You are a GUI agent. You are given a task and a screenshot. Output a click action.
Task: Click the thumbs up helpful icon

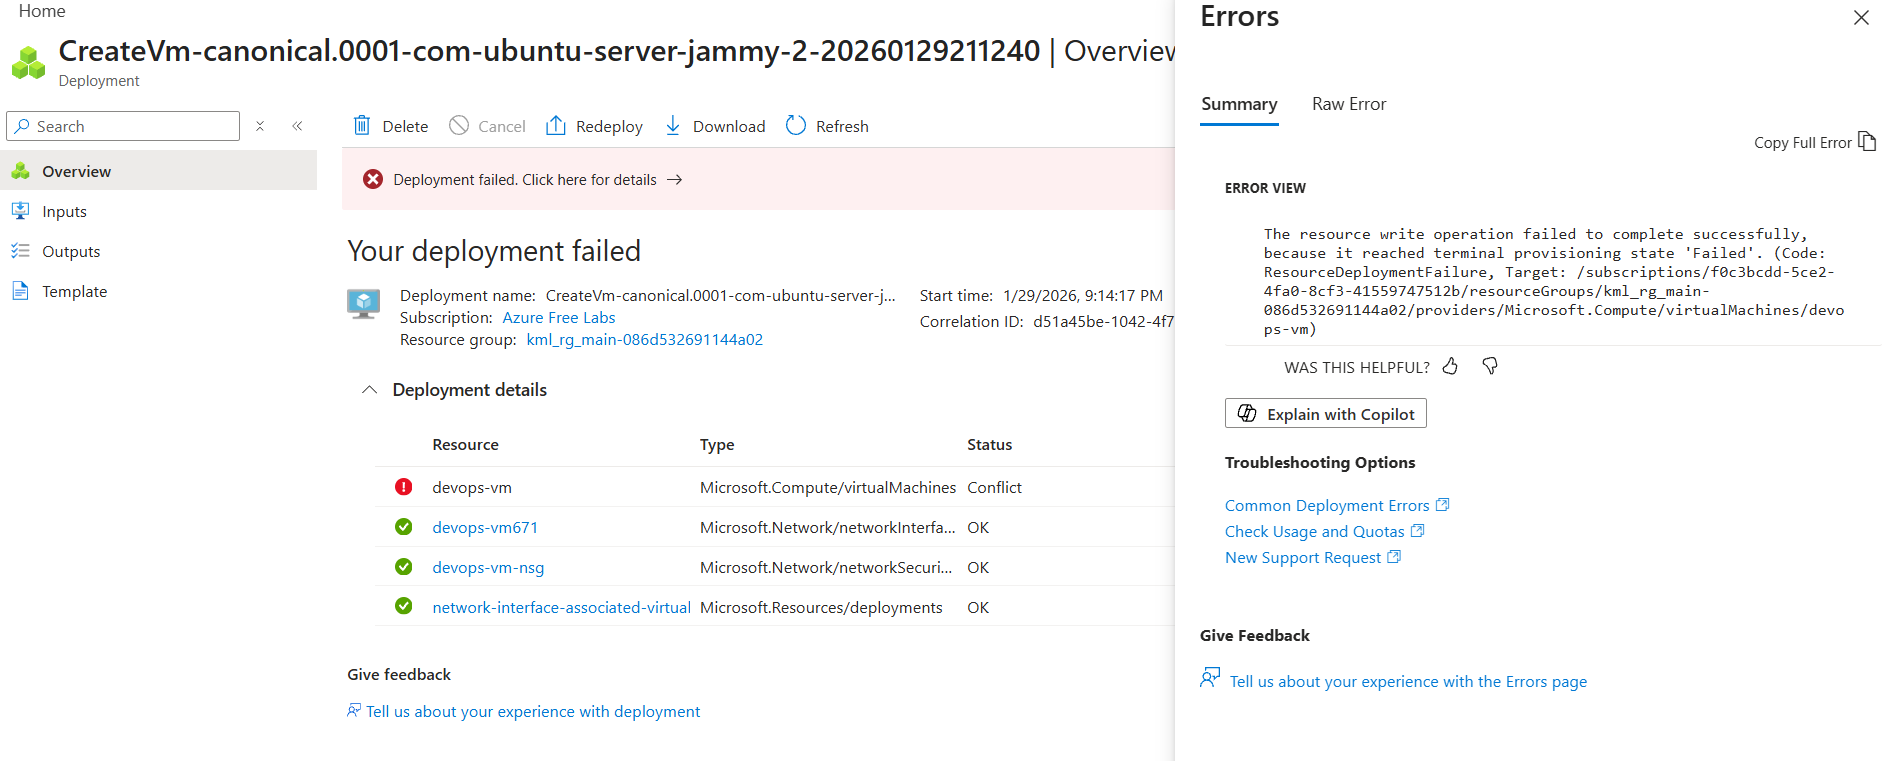point(1450,367)
